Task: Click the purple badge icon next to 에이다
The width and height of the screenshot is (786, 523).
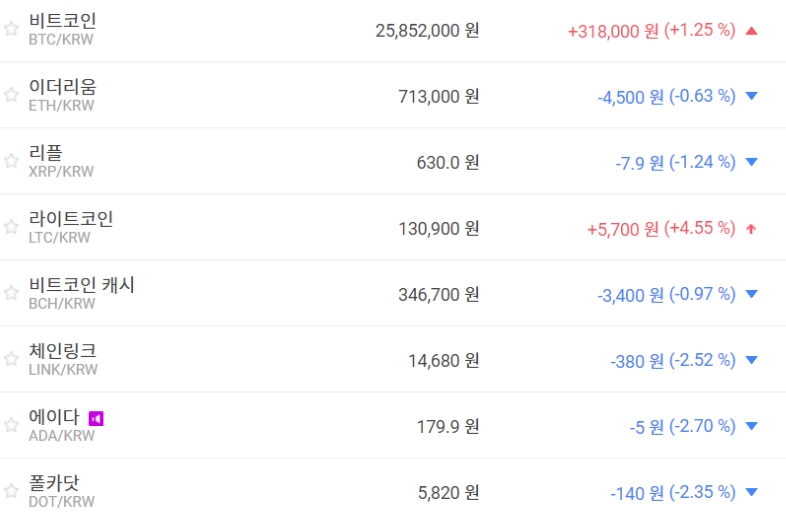Action: 96,418
